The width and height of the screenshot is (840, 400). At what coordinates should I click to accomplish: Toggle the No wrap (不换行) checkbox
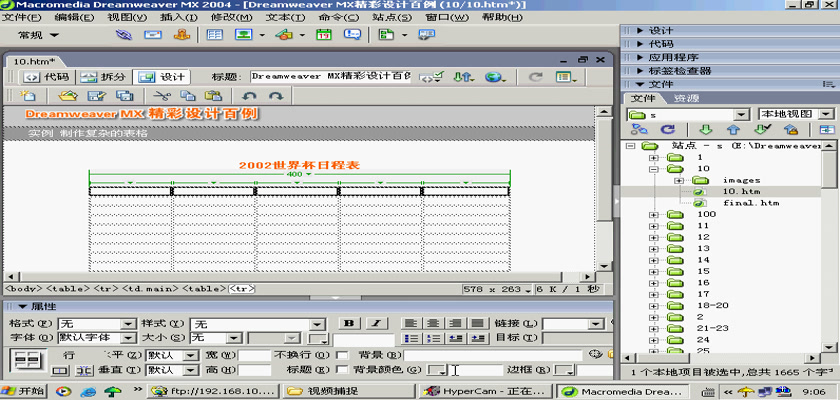pyautogui.click(x=341, y=355)
